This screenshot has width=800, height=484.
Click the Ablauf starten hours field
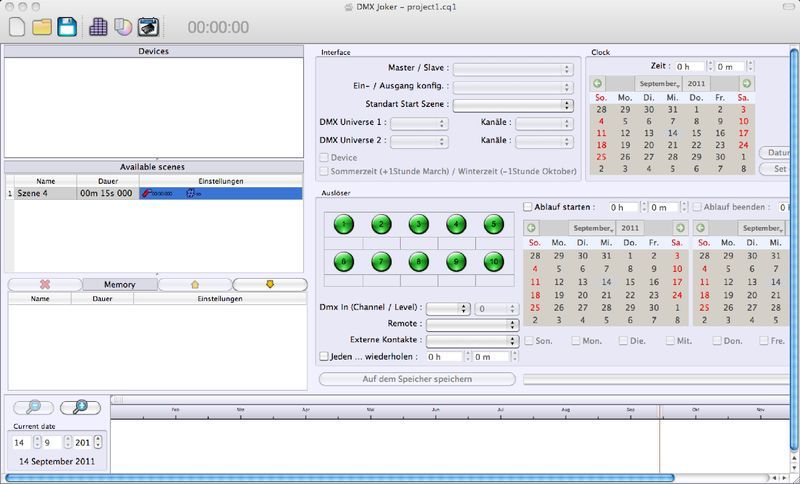623,208
